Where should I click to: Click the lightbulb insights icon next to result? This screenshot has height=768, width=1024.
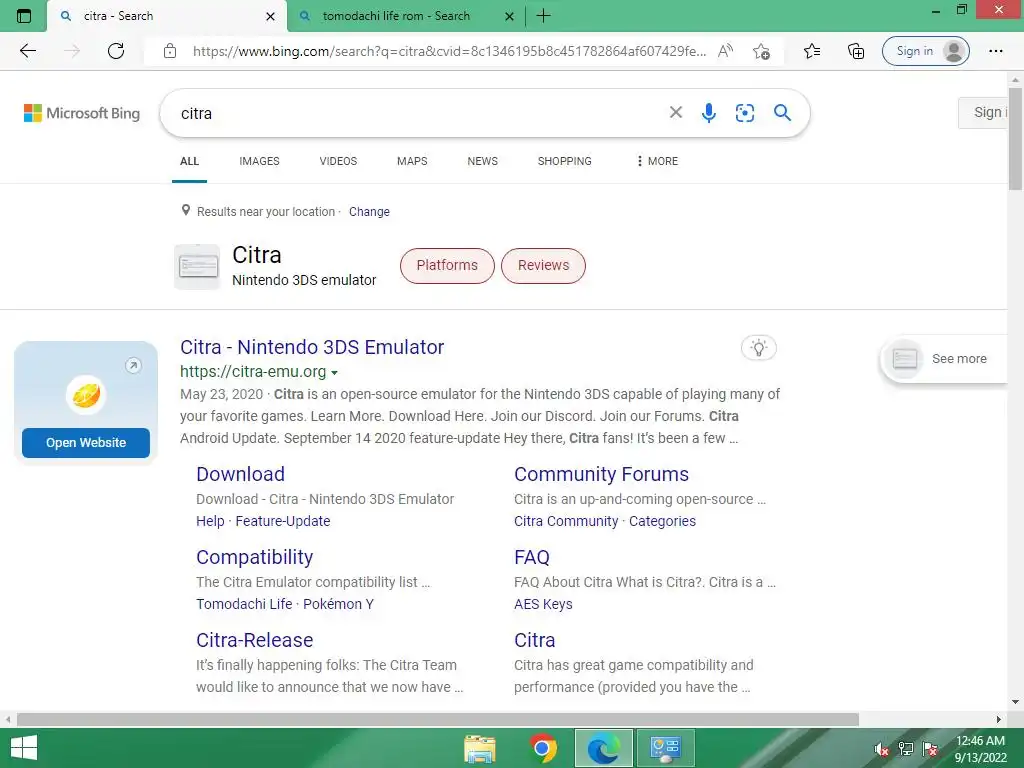tap(758, 347)
